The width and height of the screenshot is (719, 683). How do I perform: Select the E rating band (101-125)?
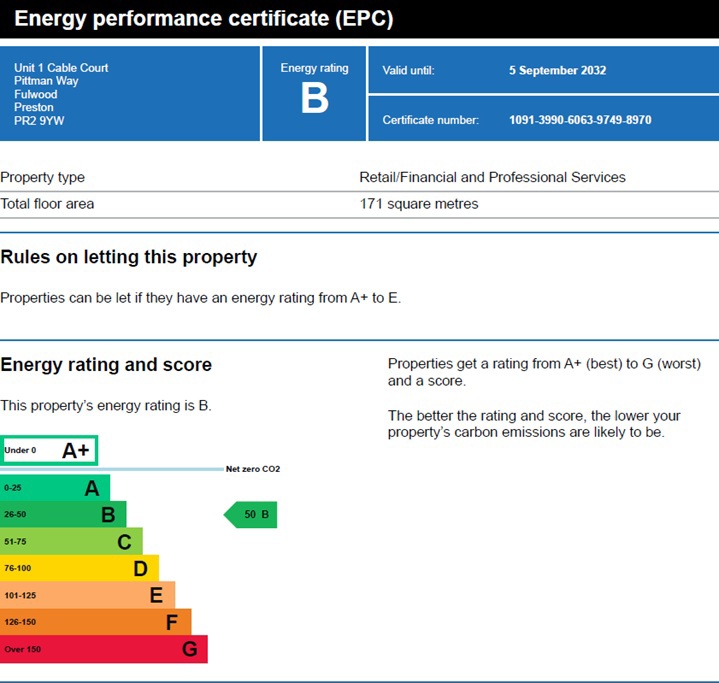click(x=87, y=595)
